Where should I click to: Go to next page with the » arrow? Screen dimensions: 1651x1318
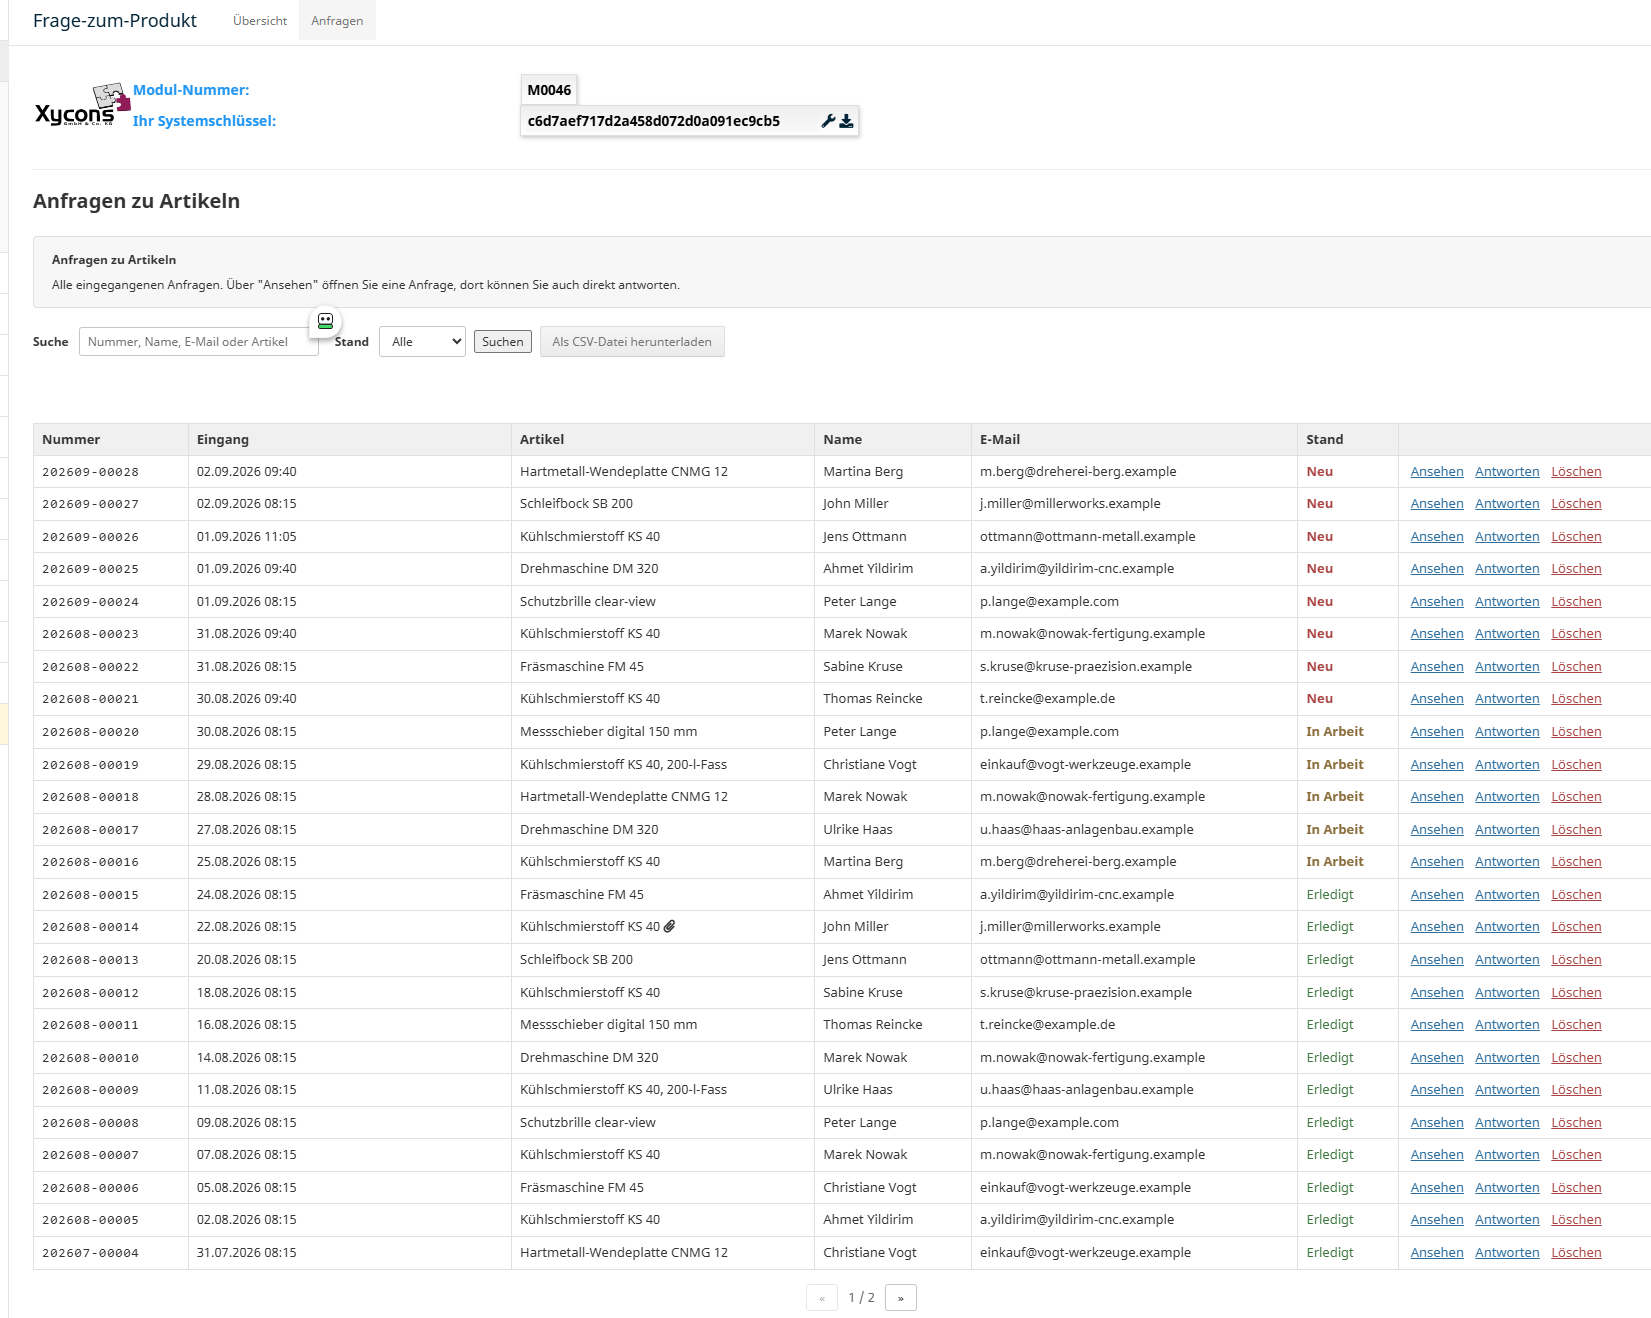click(x=901, y=1298)
